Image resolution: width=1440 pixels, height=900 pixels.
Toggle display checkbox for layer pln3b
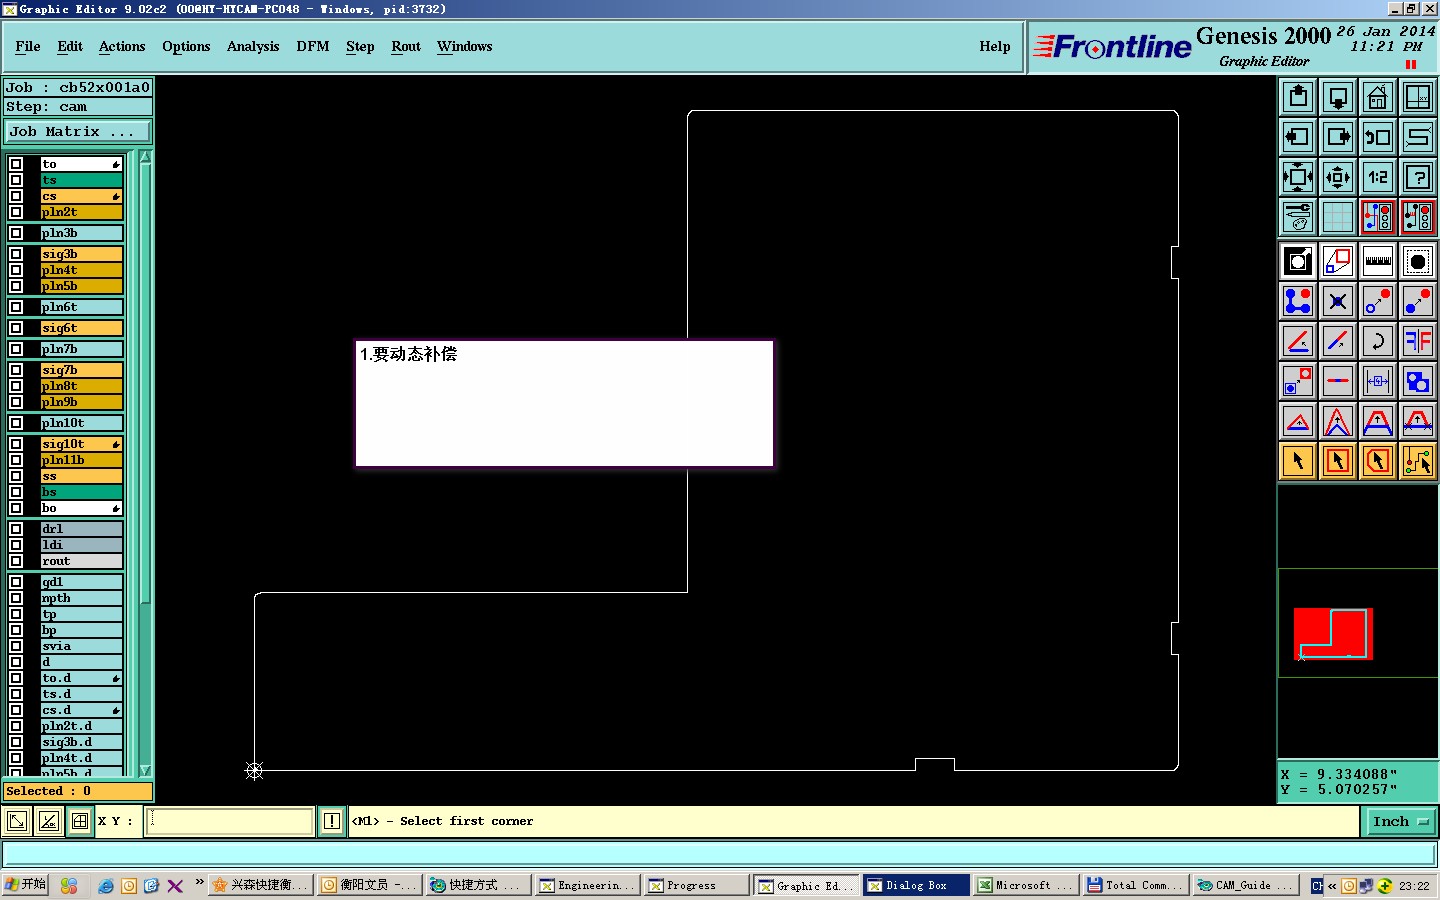click(16, 233)
